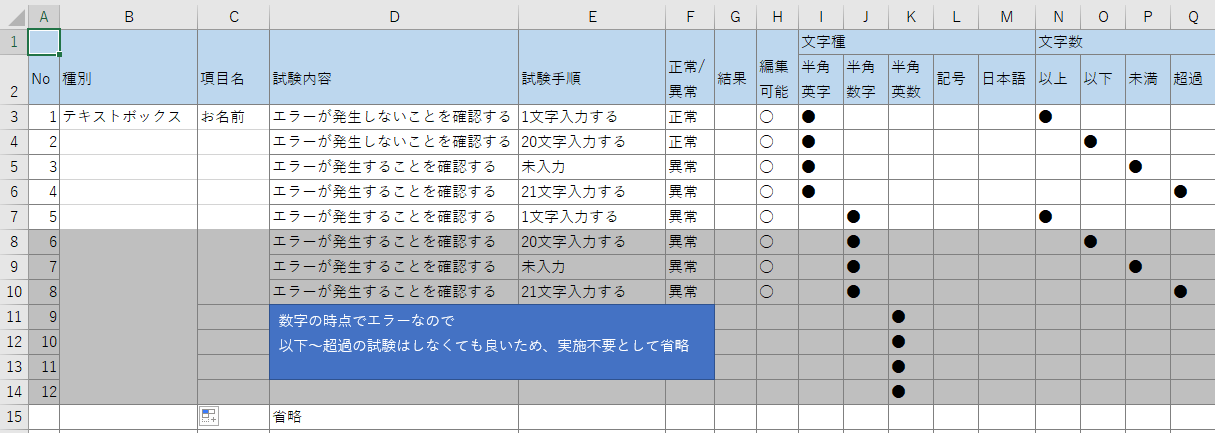Select the 試験内容 header cell
1215x433 pixels.
[x=394, y=79]
